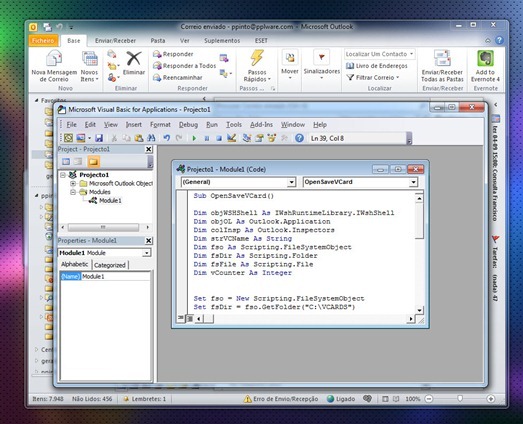
Task: Click View Microsoft Outlook icon in VBA toolbar
Action: click(x=68, y=138)
